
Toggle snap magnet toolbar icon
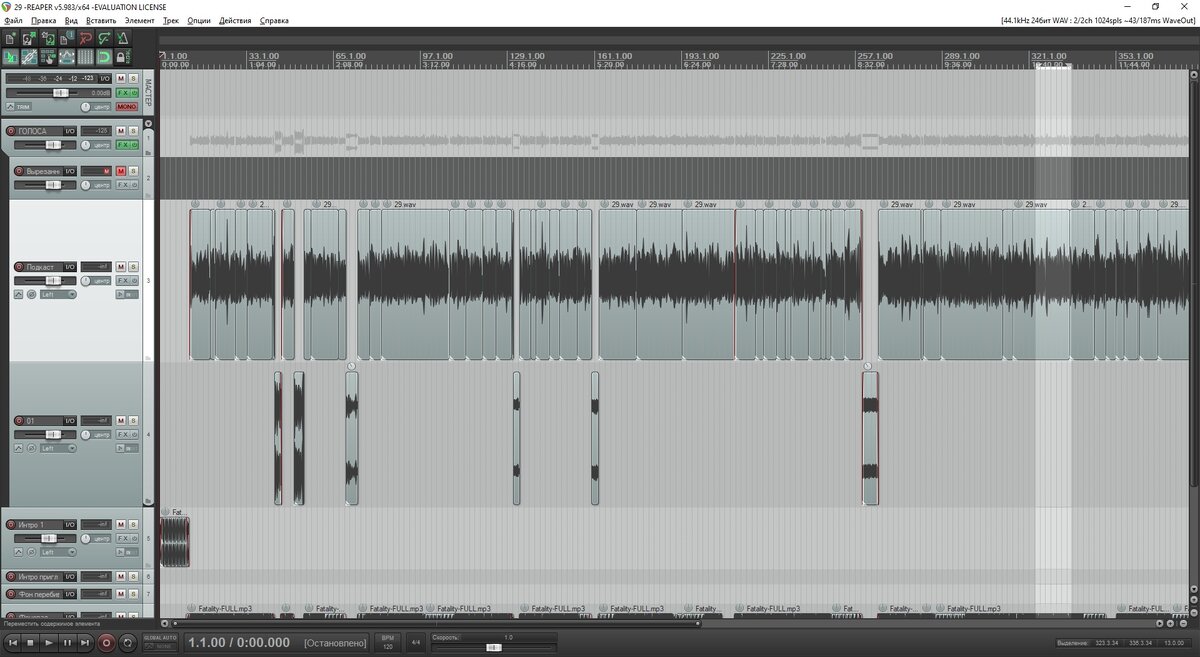point(104,57)
